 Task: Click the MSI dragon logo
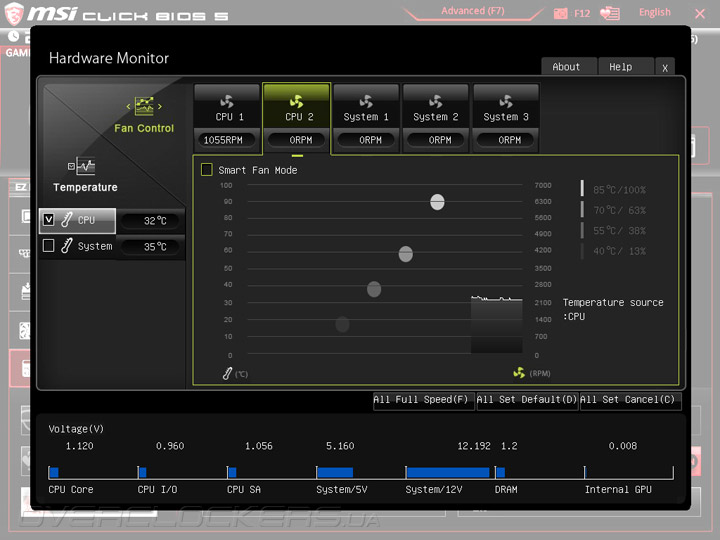pos(14,13)
